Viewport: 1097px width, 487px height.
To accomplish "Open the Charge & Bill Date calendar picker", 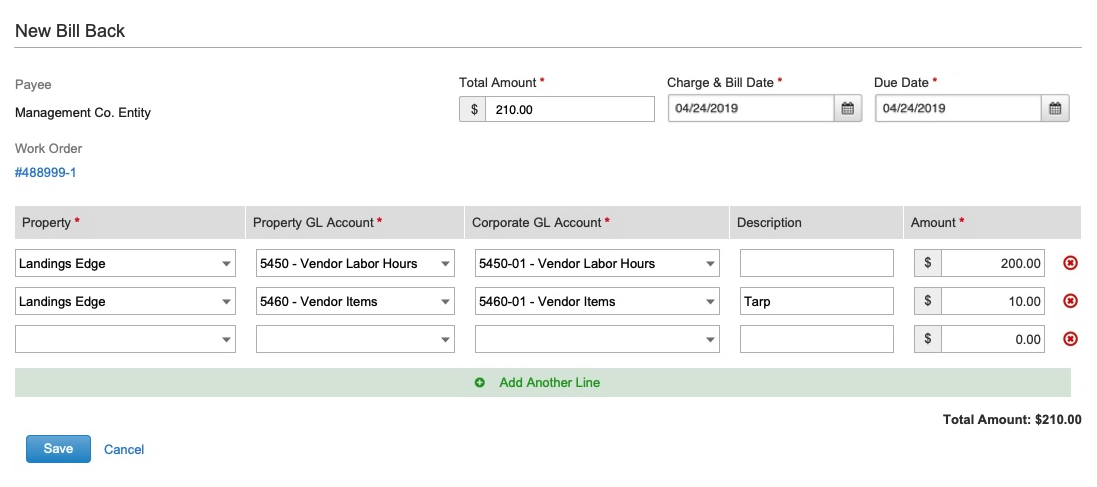I will pos(847,109).
